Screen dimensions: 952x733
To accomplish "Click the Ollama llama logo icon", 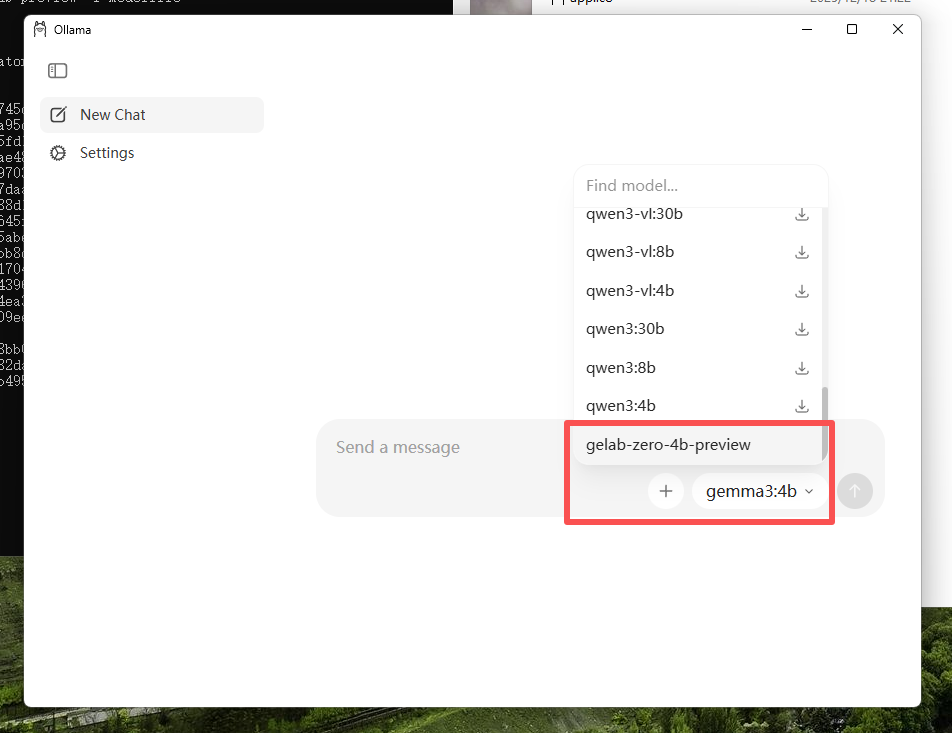I will tap(40, 30).
